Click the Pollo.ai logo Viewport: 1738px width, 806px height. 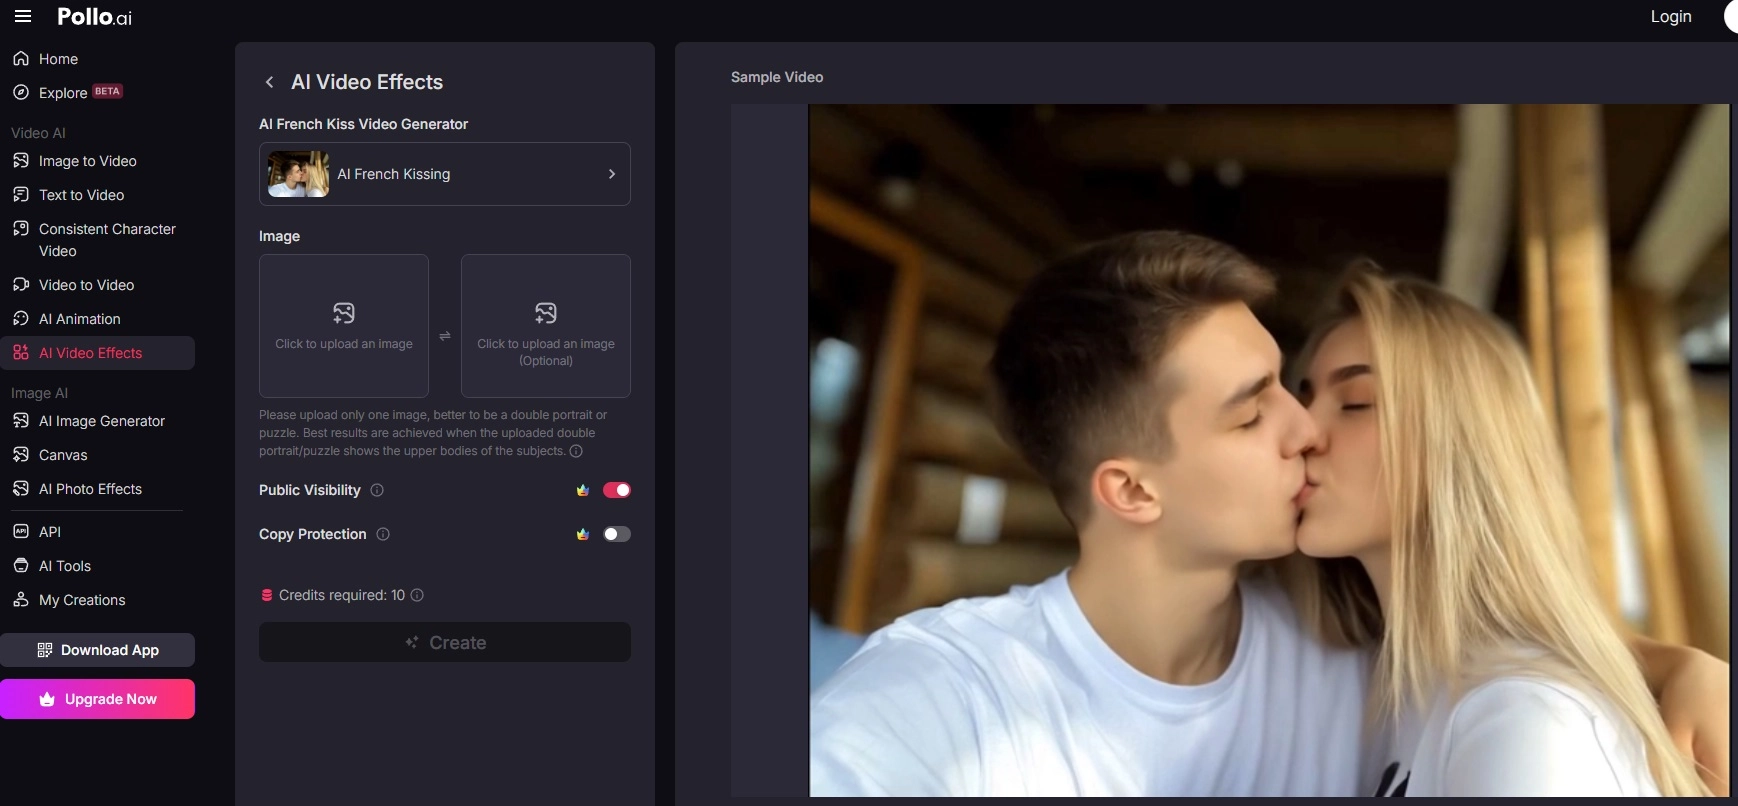point(94,17)
